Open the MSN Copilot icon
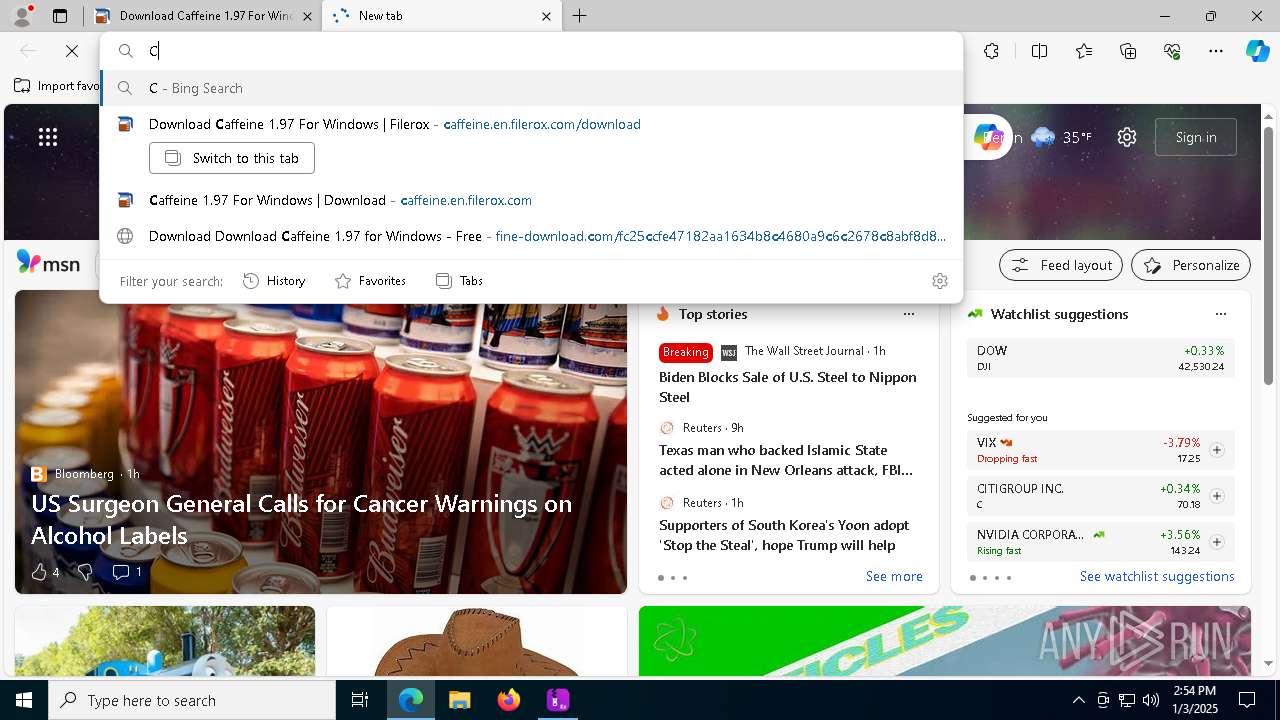Screen dimensions: 1280x720 [988, 137]
